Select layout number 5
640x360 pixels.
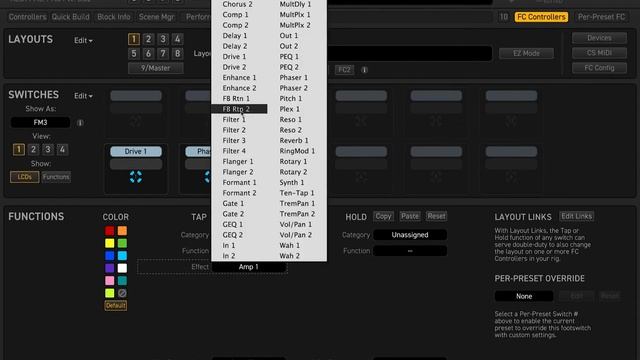pyautogui.click(x=133, y=53)
